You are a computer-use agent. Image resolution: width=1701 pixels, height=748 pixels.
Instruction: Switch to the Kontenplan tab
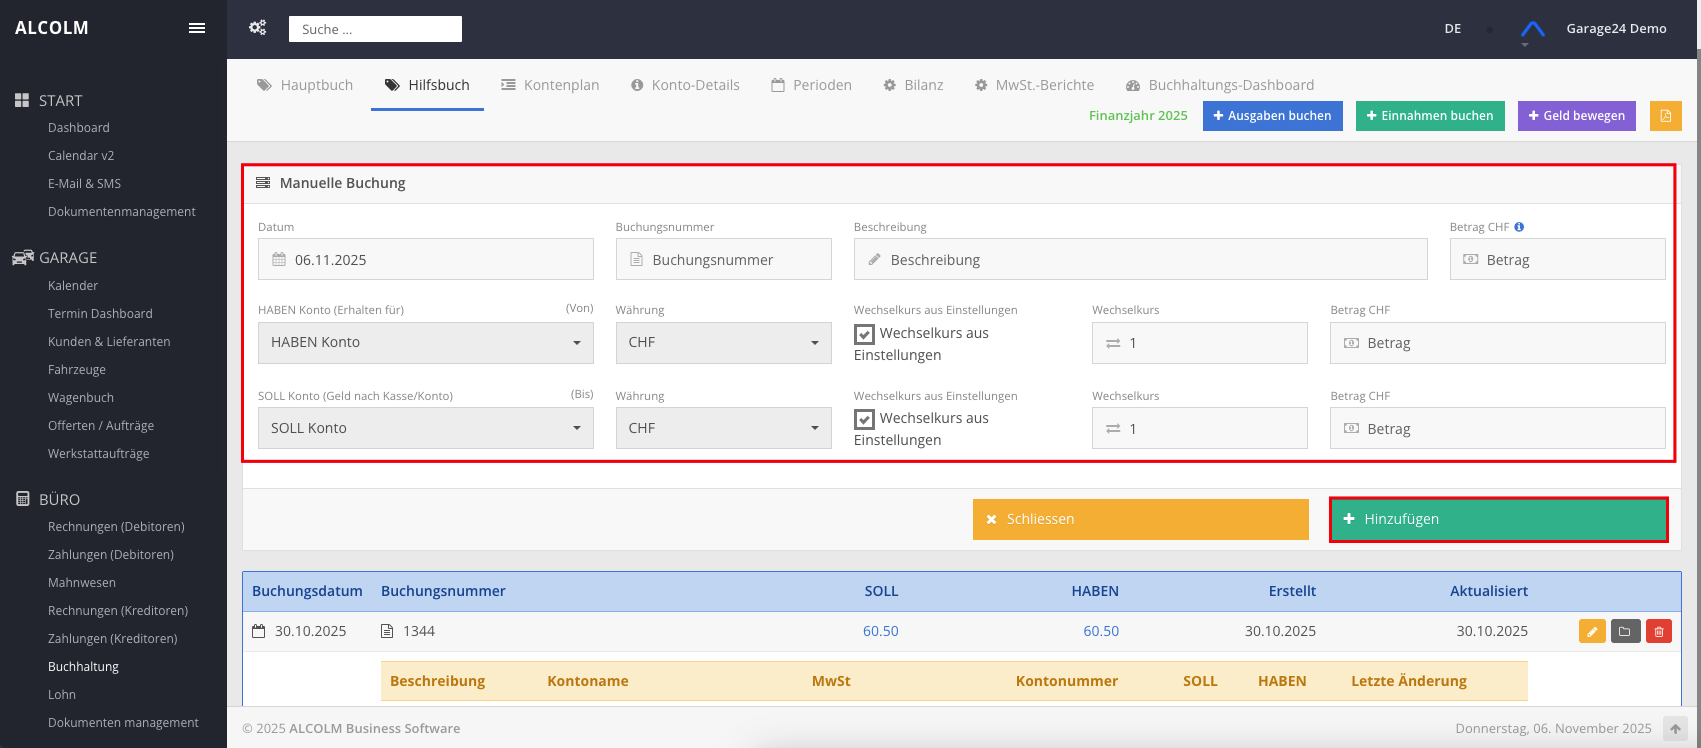click(x=550, y=85)
